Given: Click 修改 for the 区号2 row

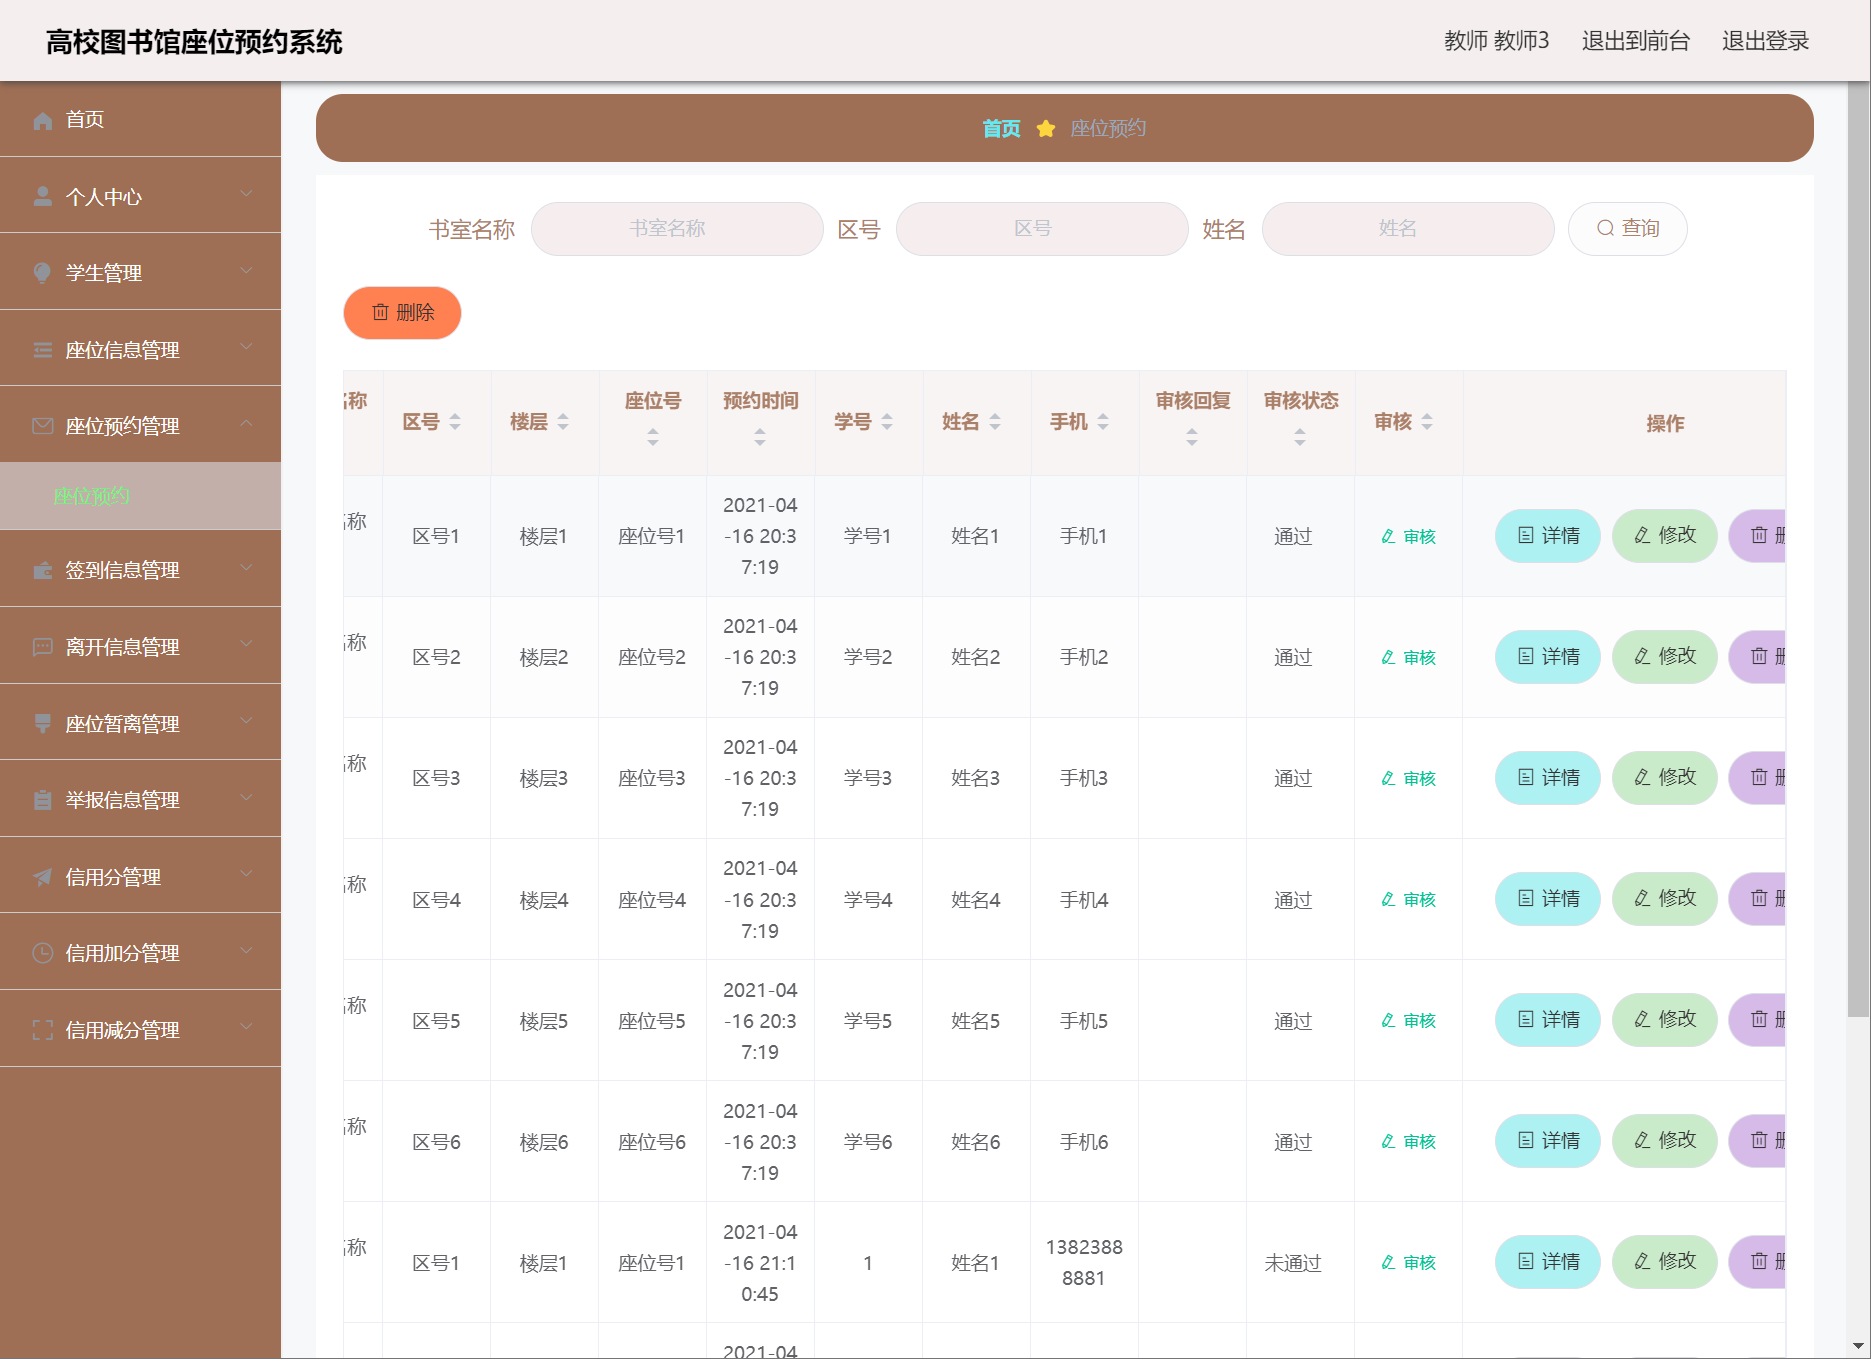Looking at the screenshot, I should pyautogui.click(x=1664, y=657).
